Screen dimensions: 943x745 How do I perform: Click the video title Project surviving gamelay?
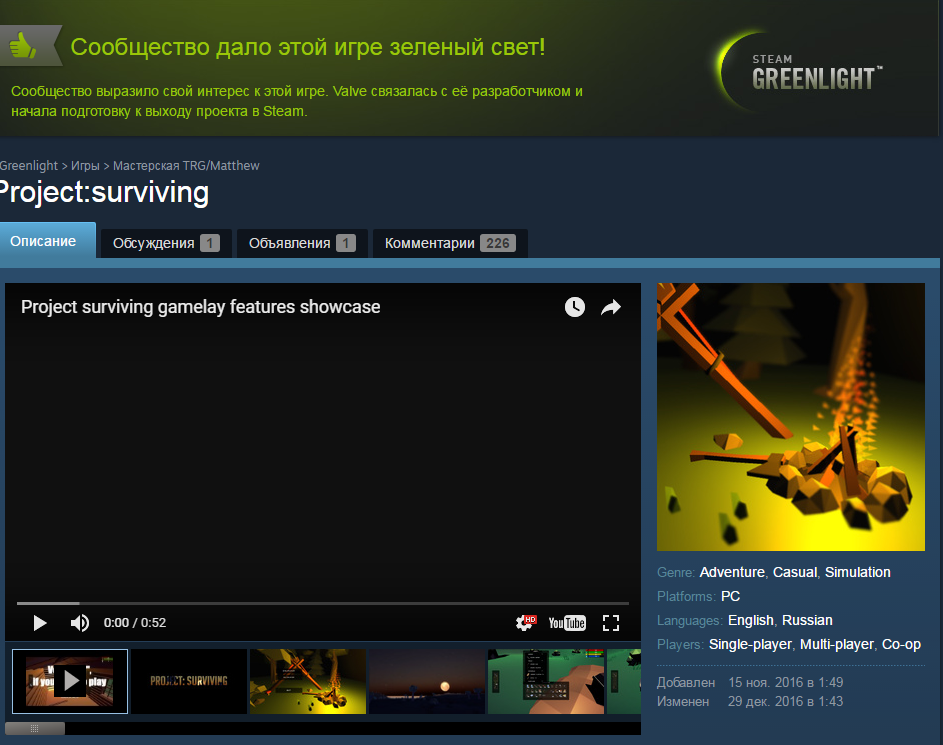[200, 307]
